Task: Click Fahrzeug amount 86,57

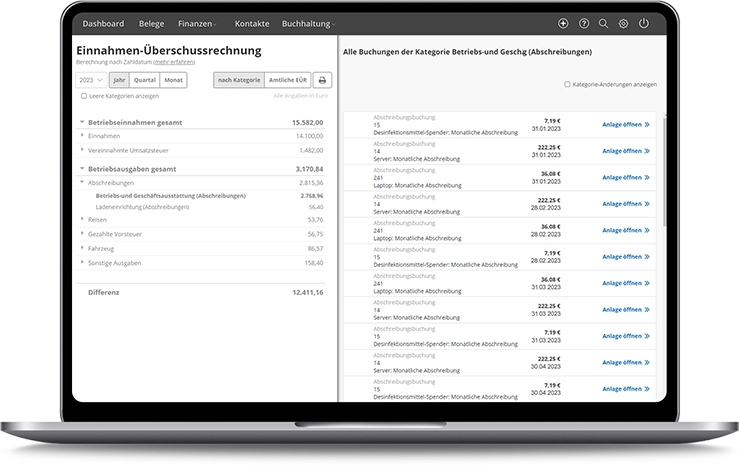Action: point(315,248)
